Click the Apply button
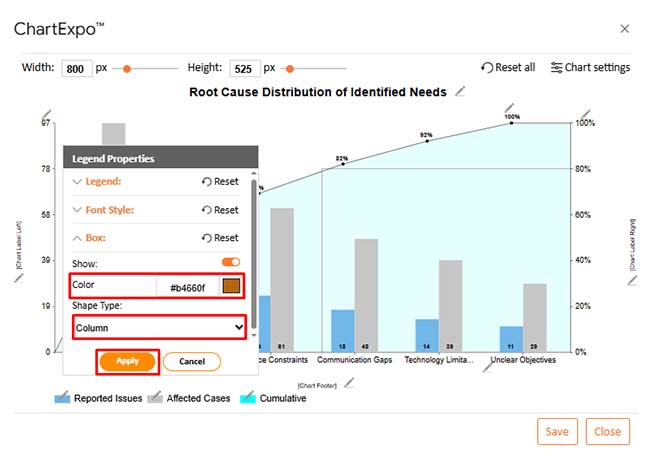The height and width of the screenshot is (471, 650). 127,361
